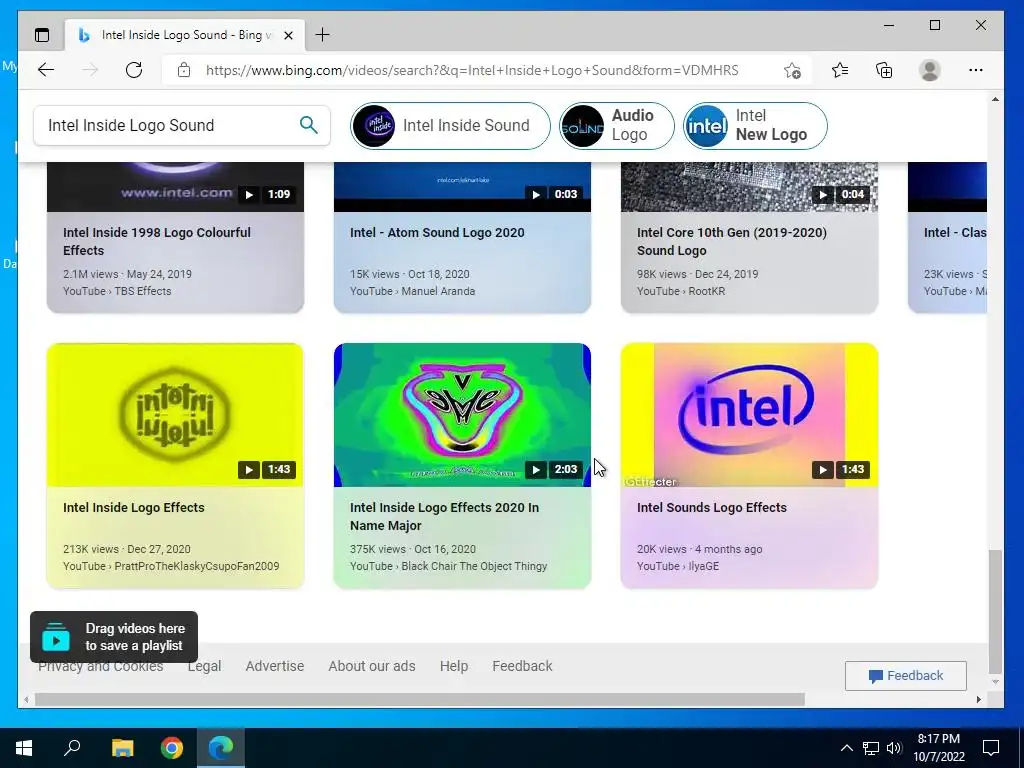Click the search magnifier in Bing box
Image resolution: width=1024 pixels, height=768 pixels.
point(309,125)
